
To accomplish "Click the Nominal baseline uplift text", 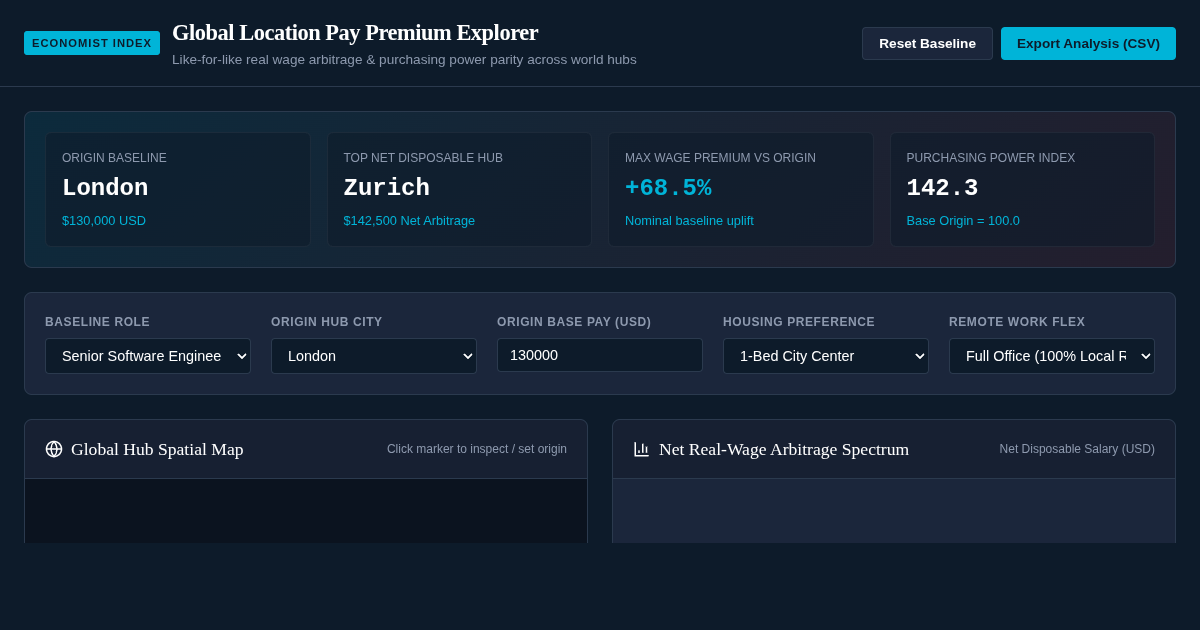I will tap(689, 220).
